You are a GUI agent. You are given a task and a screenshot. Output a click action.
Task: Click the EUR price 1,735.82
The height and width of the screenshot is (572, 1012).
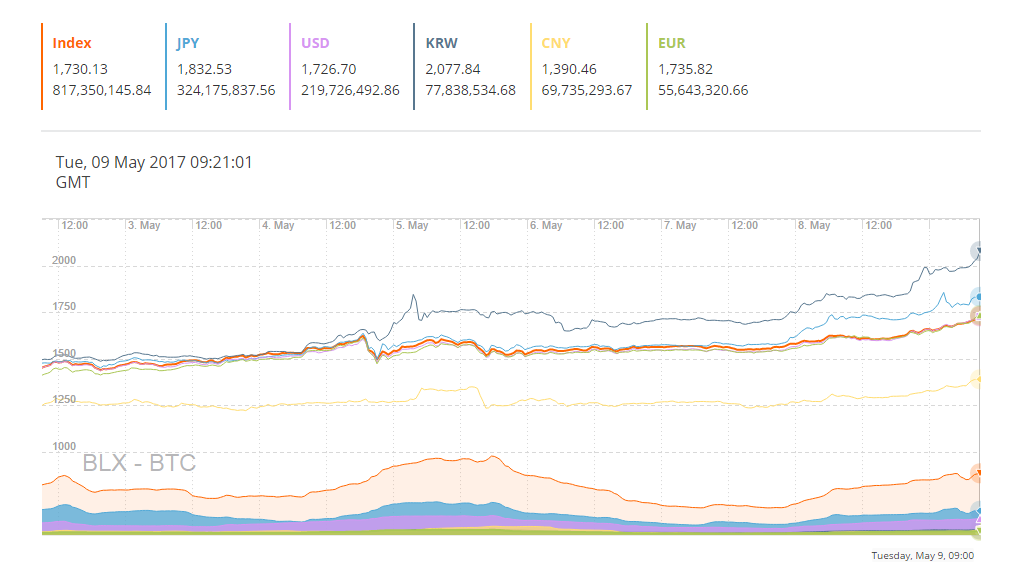[685, 69]
